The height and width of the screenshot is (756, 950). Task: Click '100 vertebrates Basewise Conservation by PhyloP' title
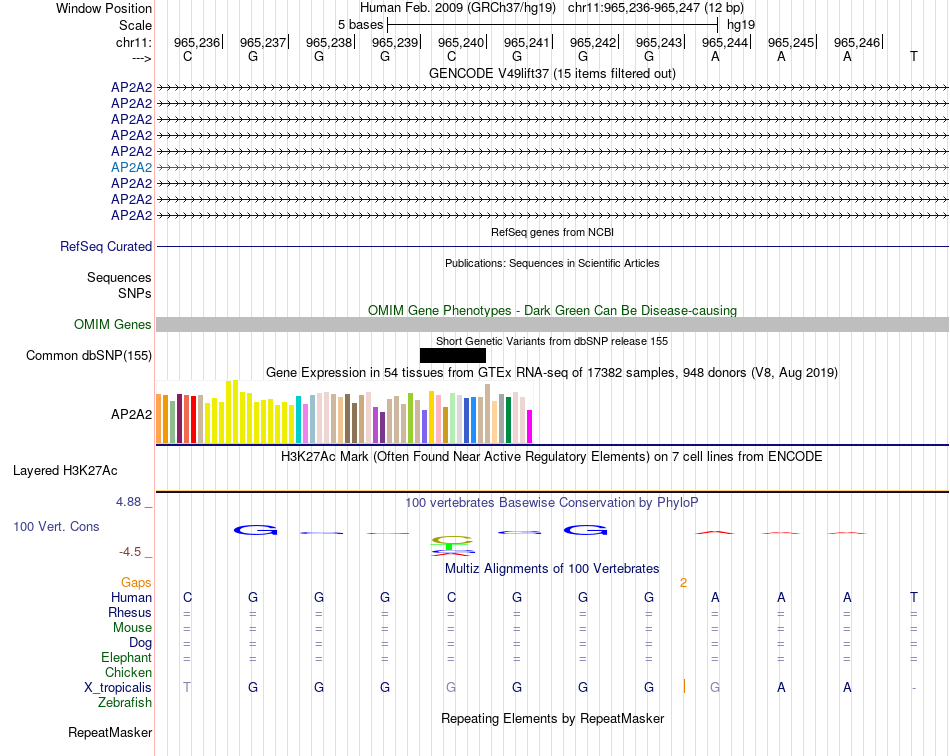[x=552, y=502]
